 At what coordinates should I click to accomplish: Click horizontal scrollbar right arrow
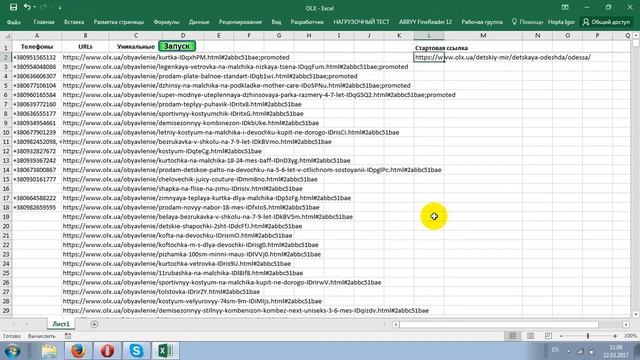tap(626, 324)
